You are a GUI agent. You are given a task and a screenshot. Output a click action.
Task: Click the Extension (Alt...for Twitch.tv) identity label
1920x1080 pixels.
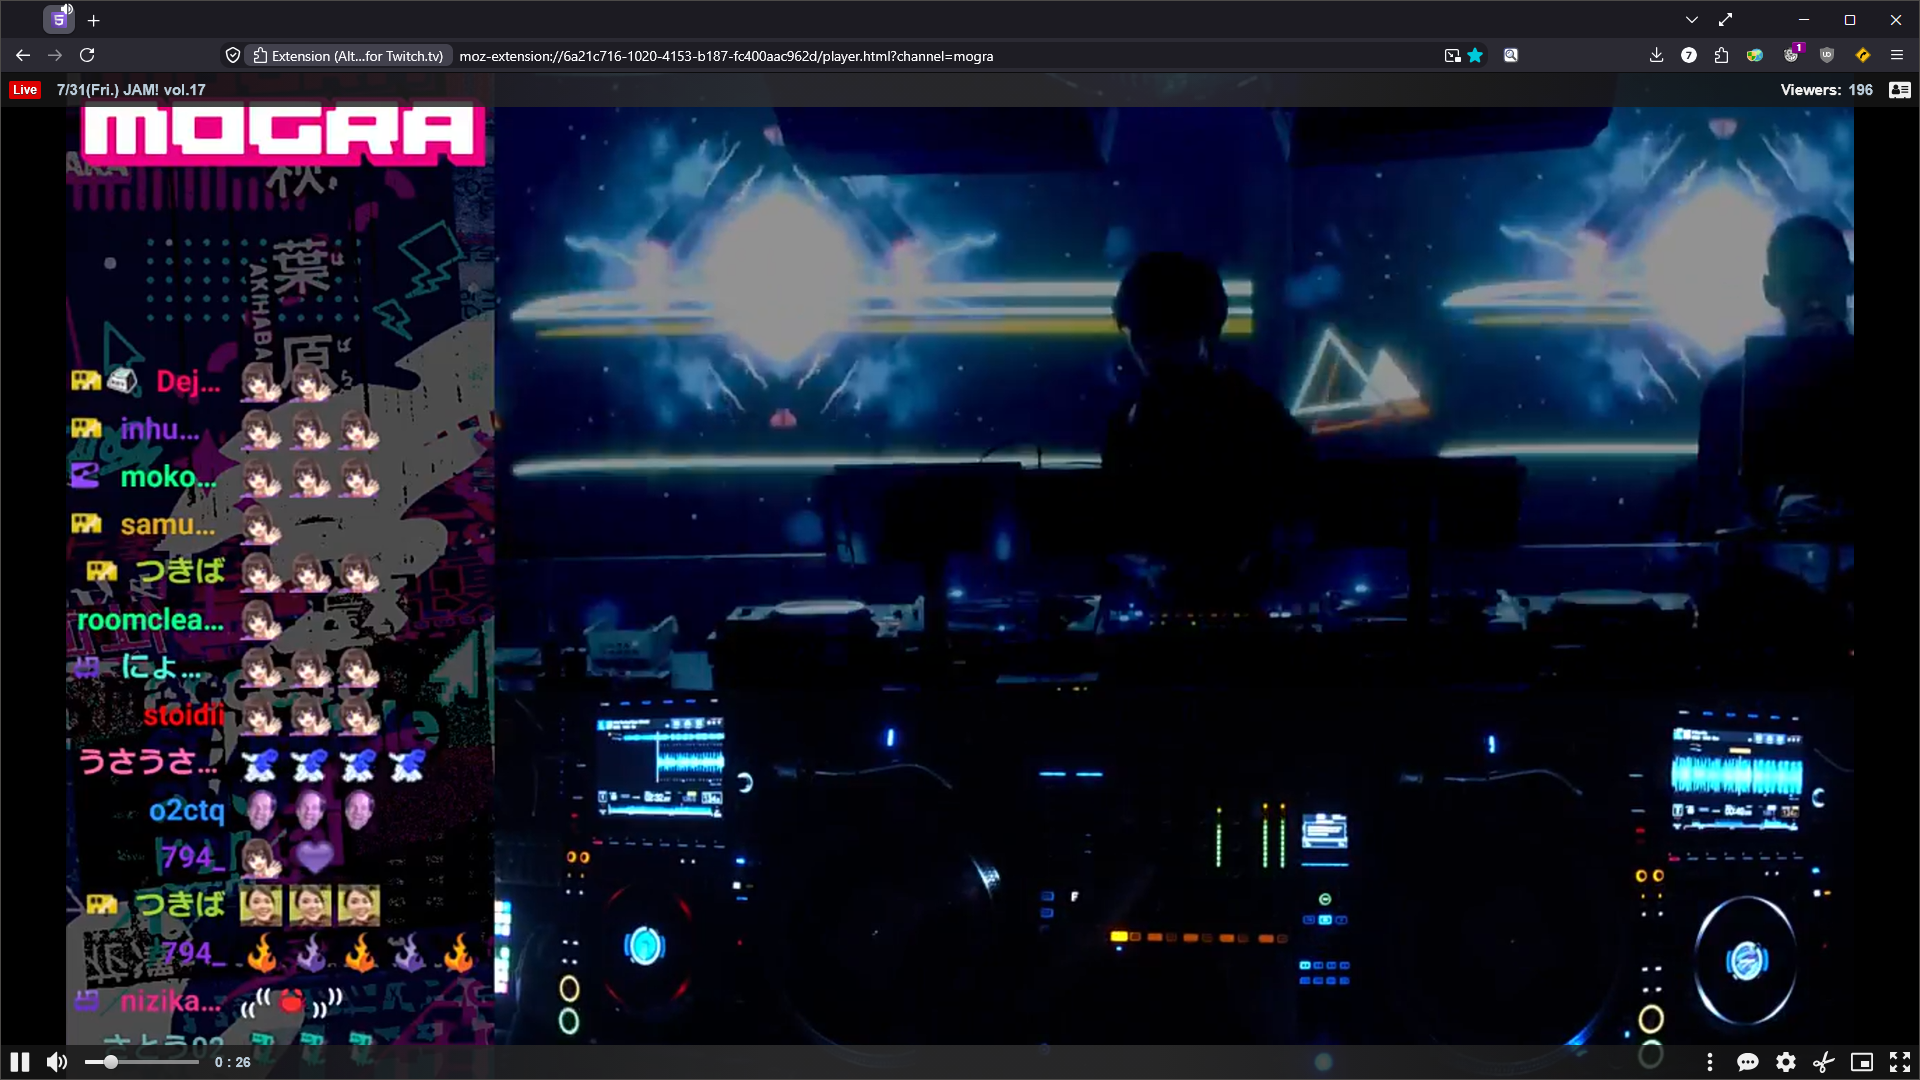[x=348, y=56]
